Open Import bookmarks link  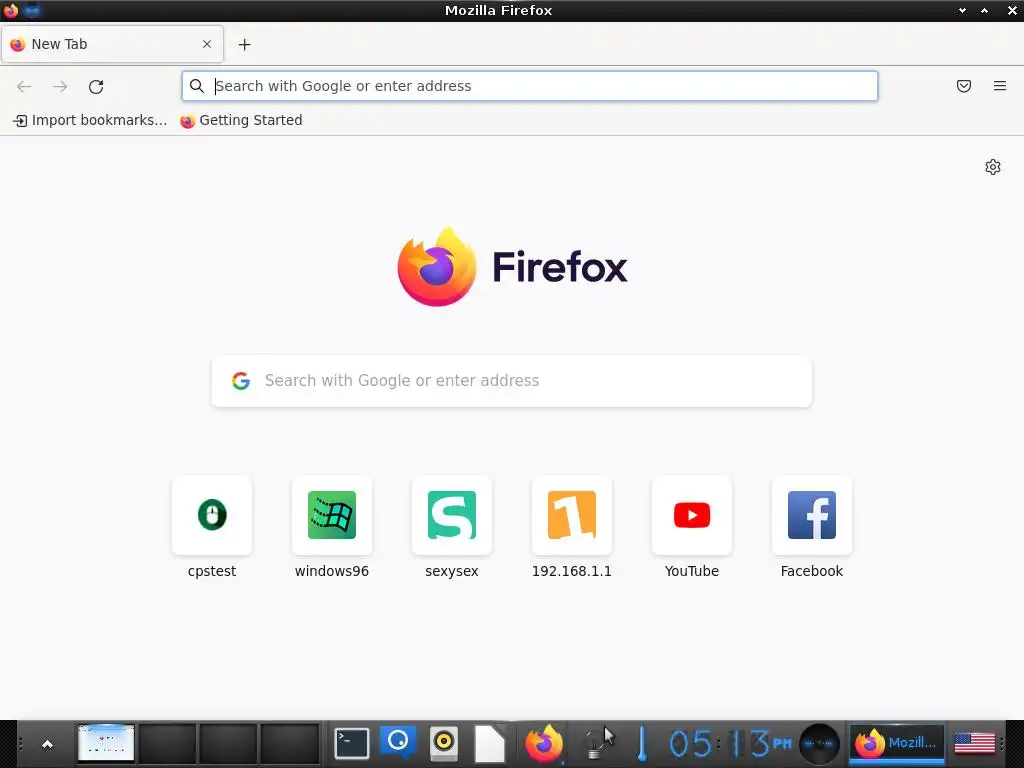[90, 120]
